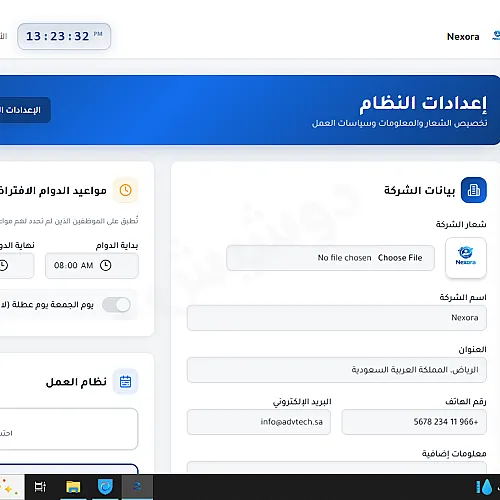Click the البريد الإلكتروني email field
The width and height of the screenshot is (500, 500).
(259, 422)
